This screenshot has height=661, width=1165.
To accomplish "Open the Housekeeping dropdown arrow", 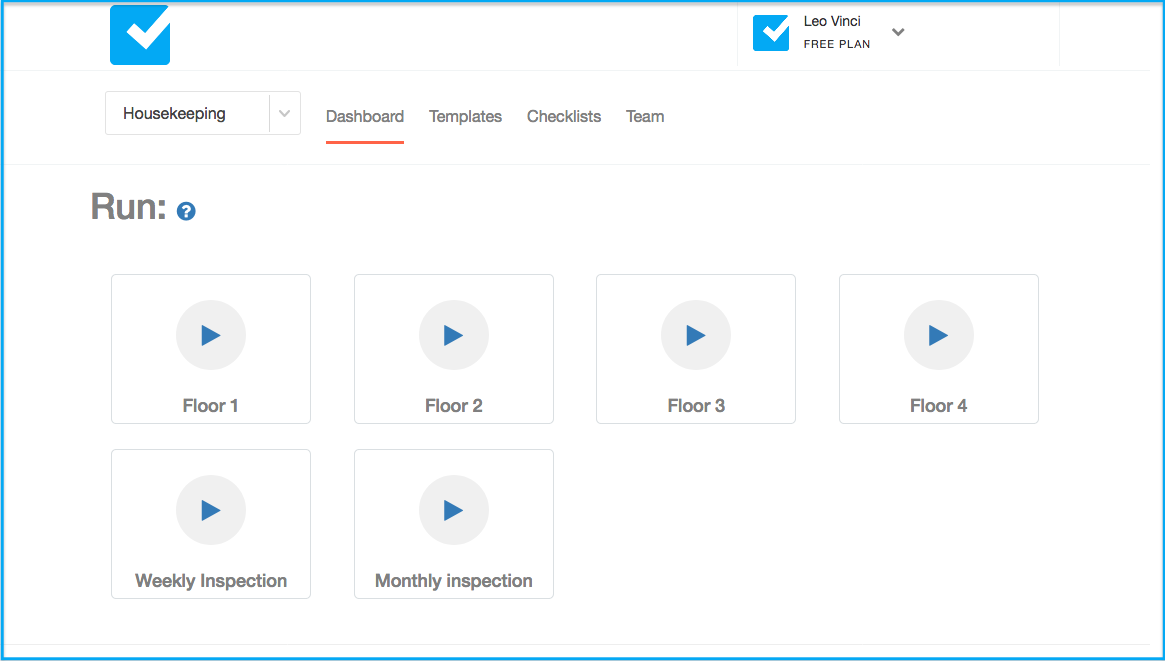I will coord(285,114).
